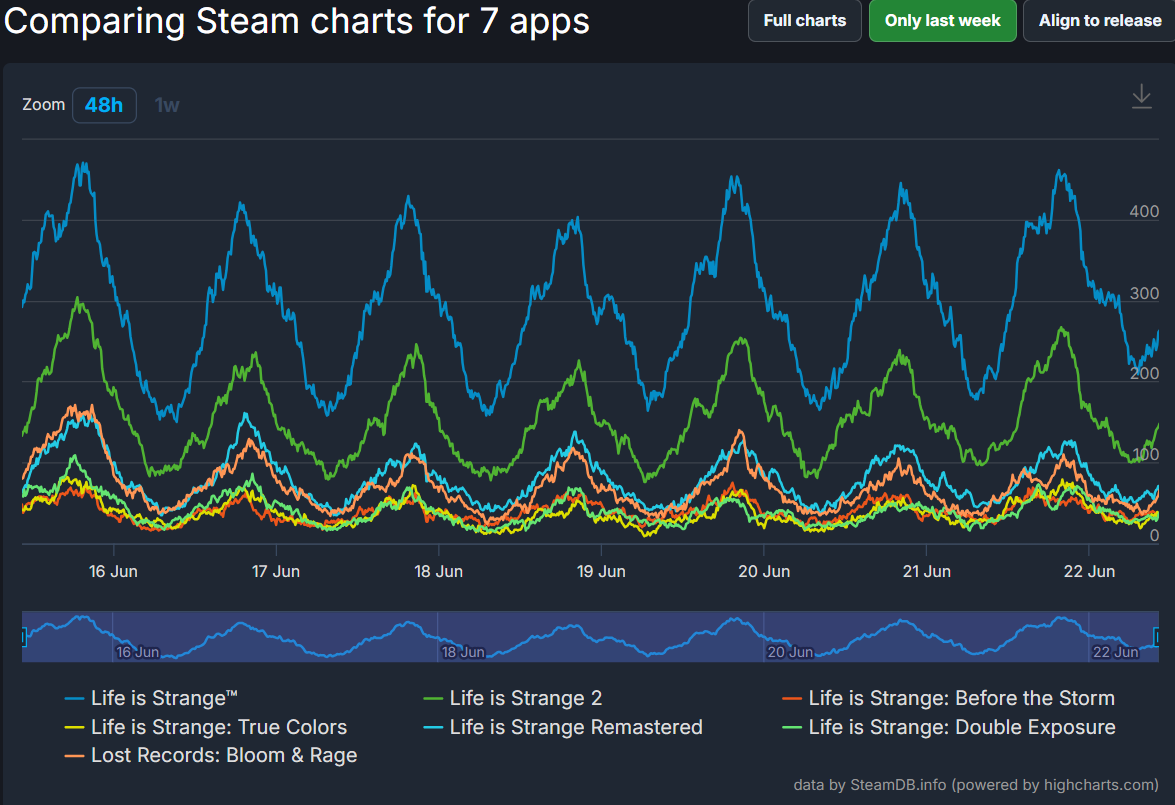Click the Zoom label text
This screenshot has height=805, width=1175.
coord(43,105)
